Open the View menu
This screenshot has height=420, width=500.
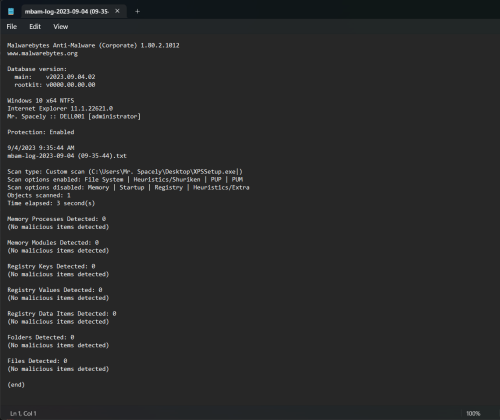(x=61, y=27)
